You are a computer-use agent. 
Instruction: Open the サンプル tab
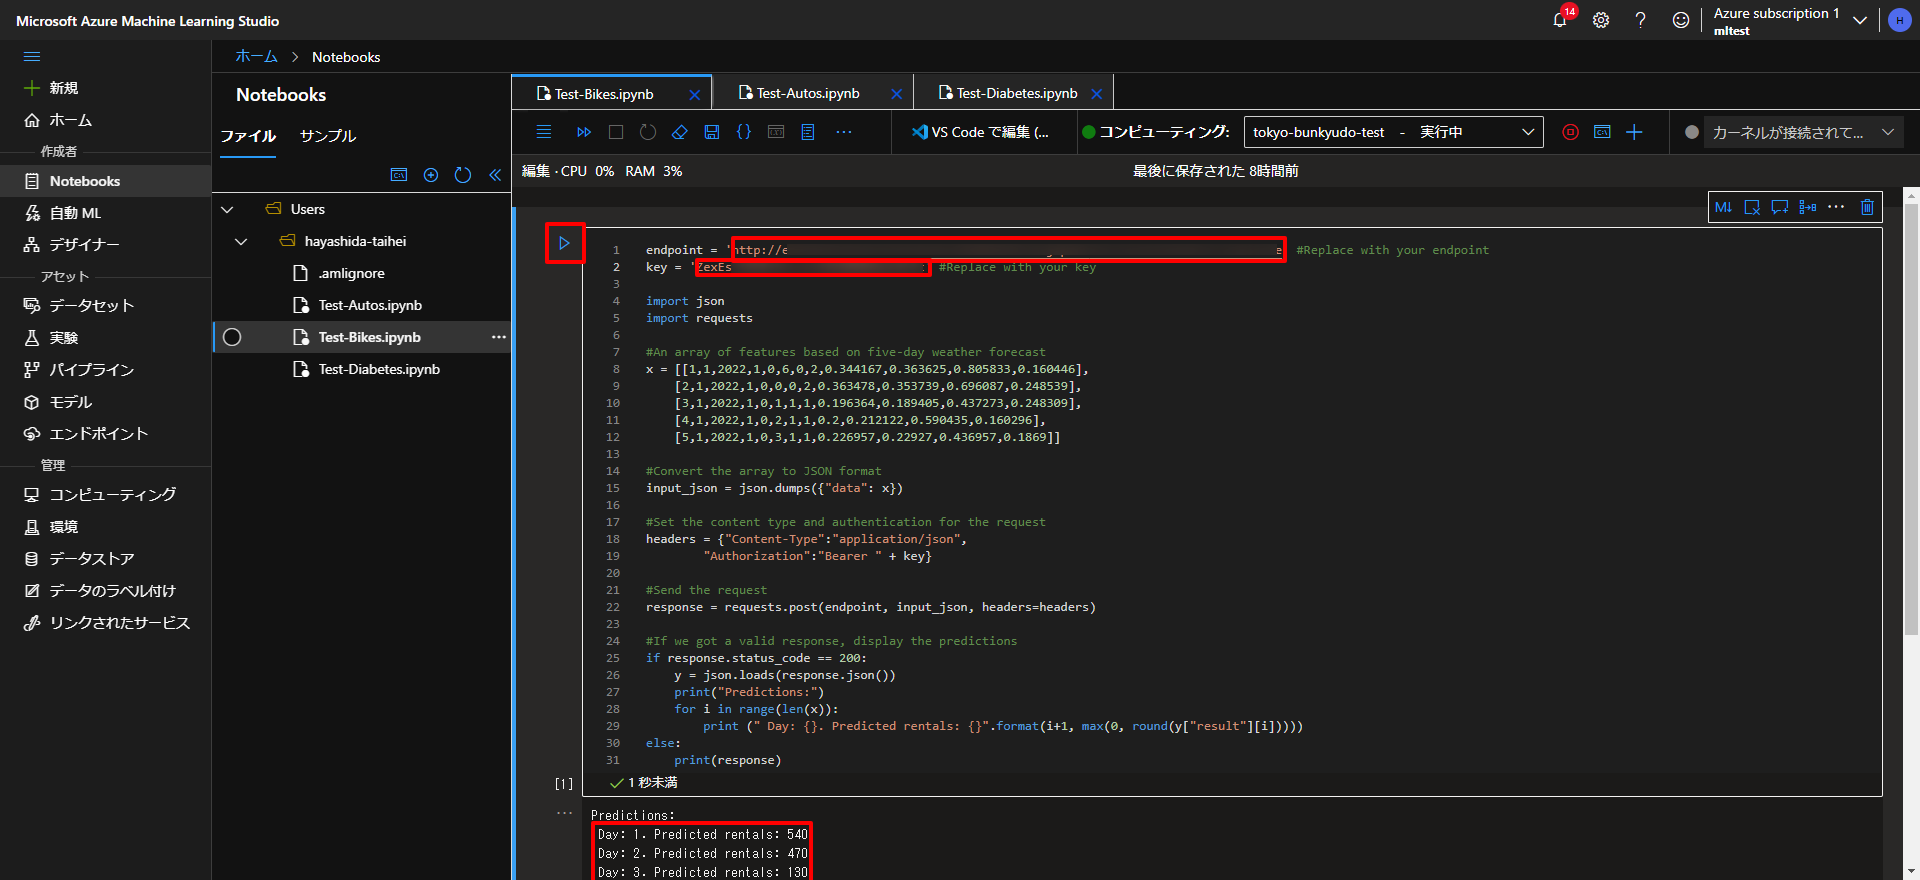coord(328,136)
